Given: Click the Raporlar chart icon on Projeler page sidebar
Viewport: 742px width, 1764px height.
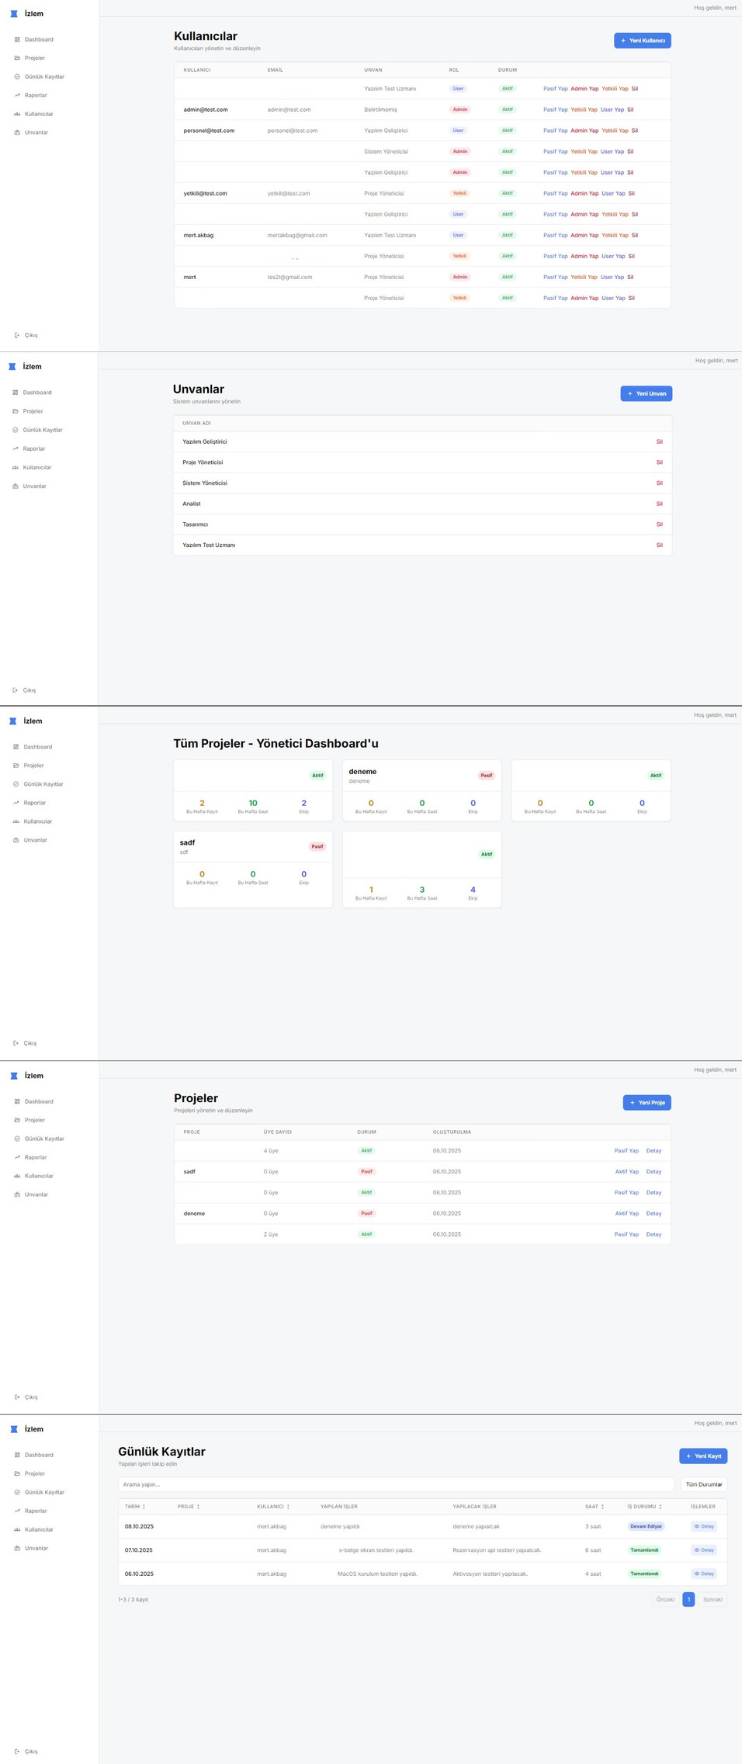Looking at the screenshot, I should coord(16,1157).
